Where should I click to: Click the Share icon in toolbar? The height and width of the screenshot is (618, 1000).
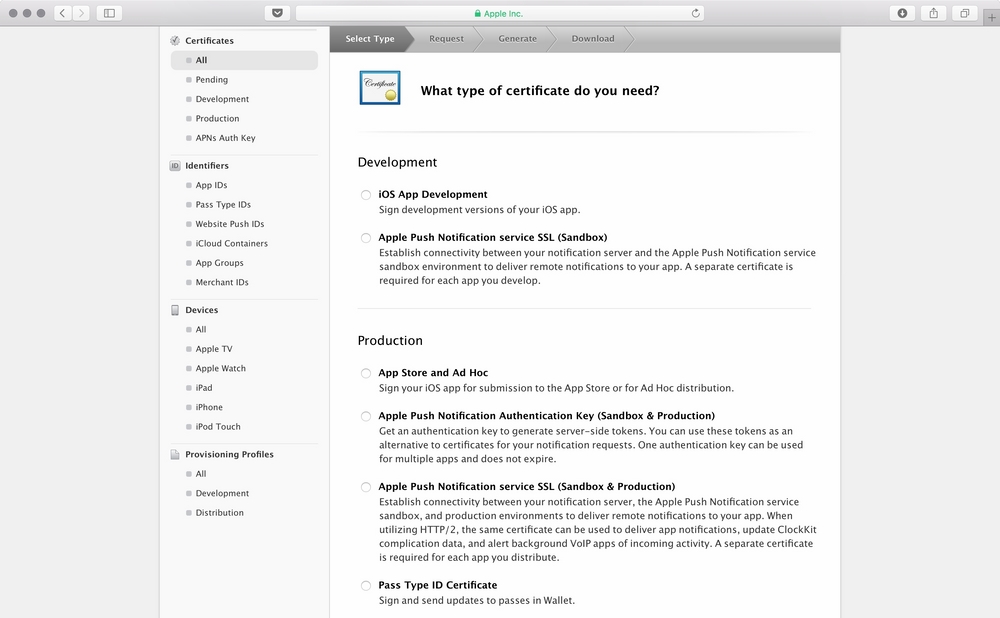[x=934, y=13]
